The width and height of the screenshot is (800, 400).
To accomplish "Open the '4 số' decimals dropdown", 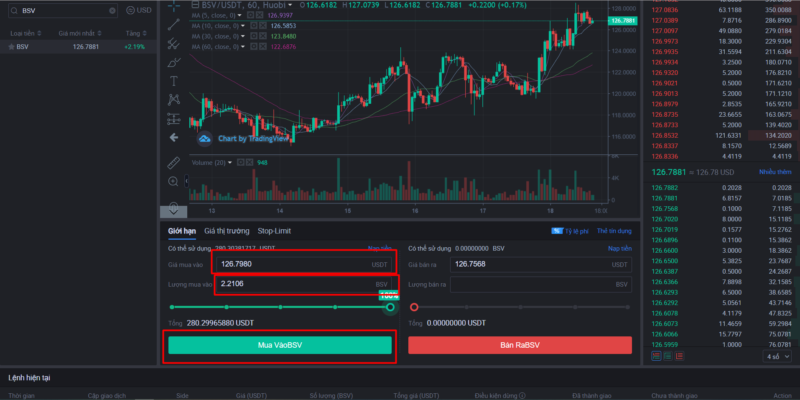I will (777, 356).
